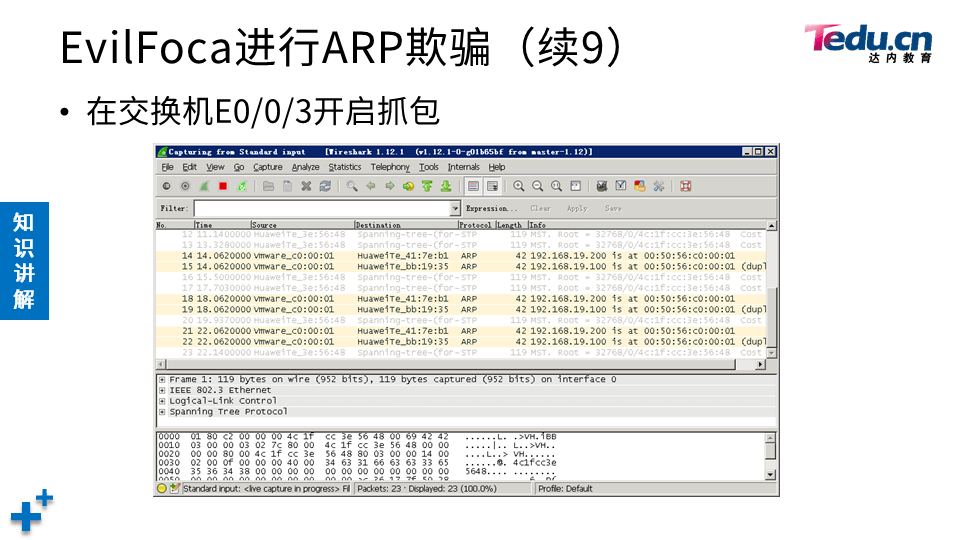Open the Telephony menu
The height and width of the screenshot is (540, 960).
[x=390, y=167]
